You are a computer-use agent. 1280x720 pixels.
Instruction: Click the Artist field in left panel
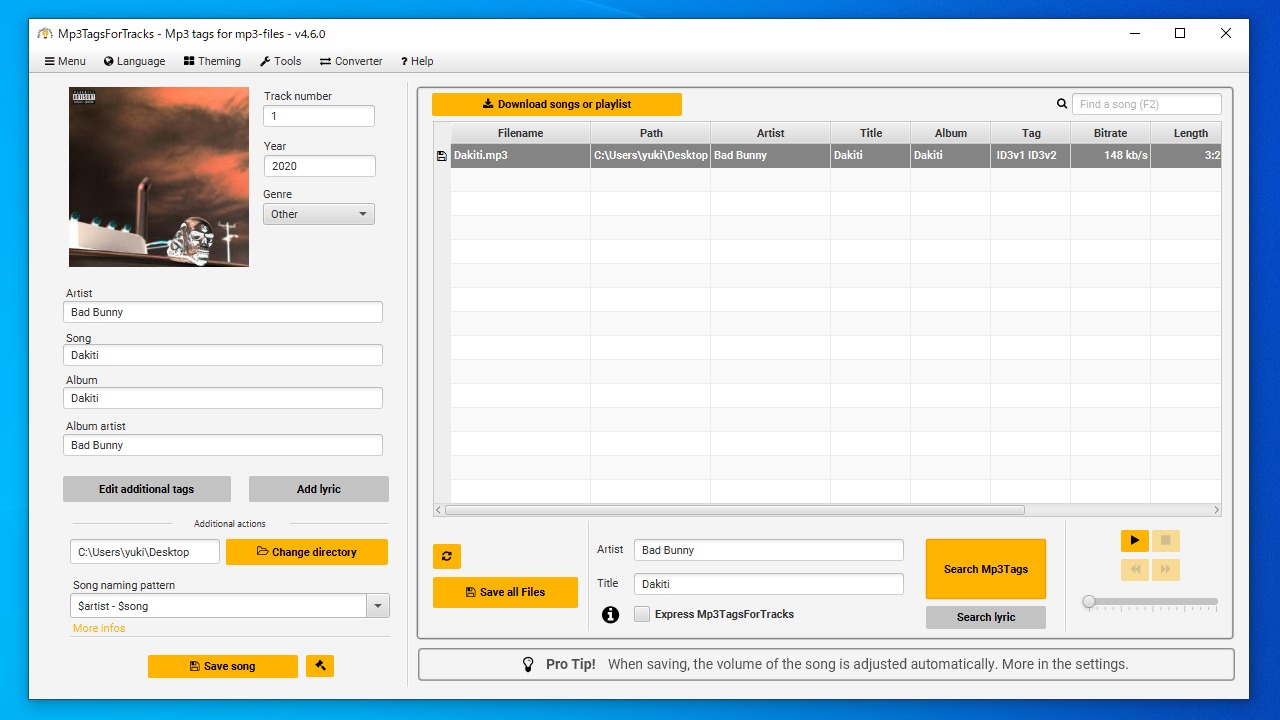click(x=223, y=312)
